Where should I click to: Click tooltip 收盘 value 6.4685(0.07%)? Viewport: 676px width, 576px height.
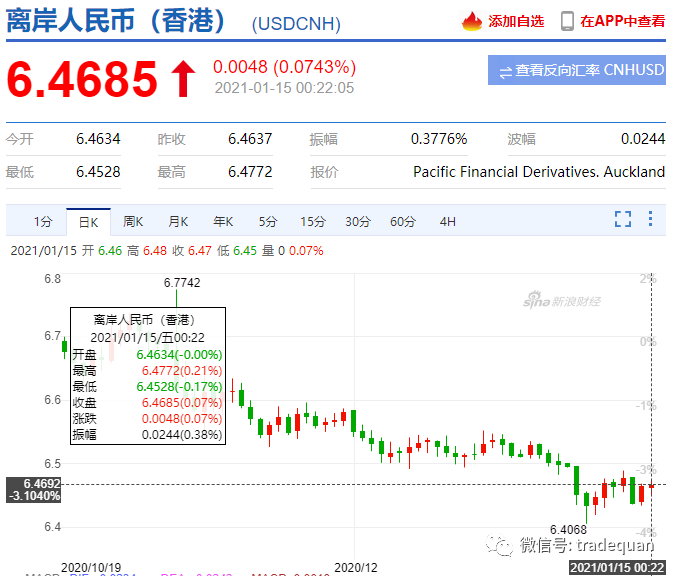point(182,403)
